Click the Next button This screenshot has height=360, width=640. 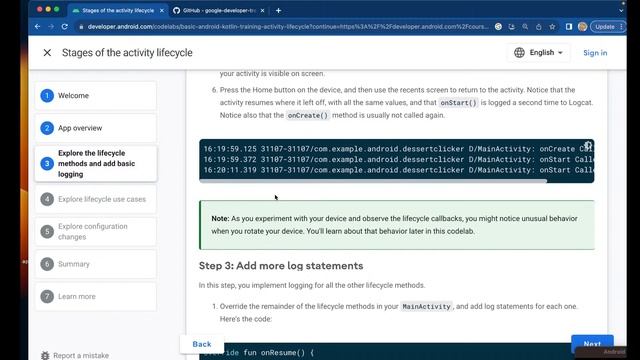point(592,344)
